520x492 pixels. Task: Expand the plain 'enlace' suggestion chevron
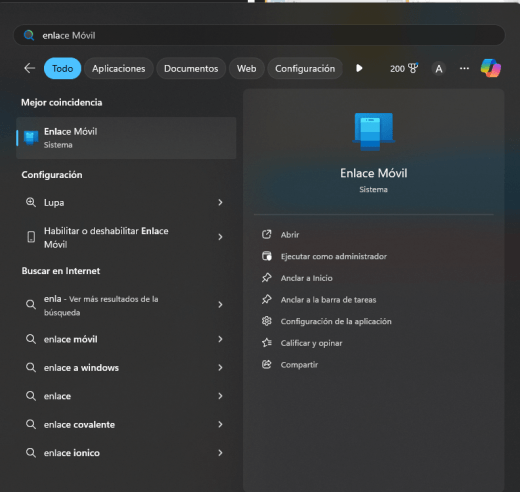(x=220, y=396)
